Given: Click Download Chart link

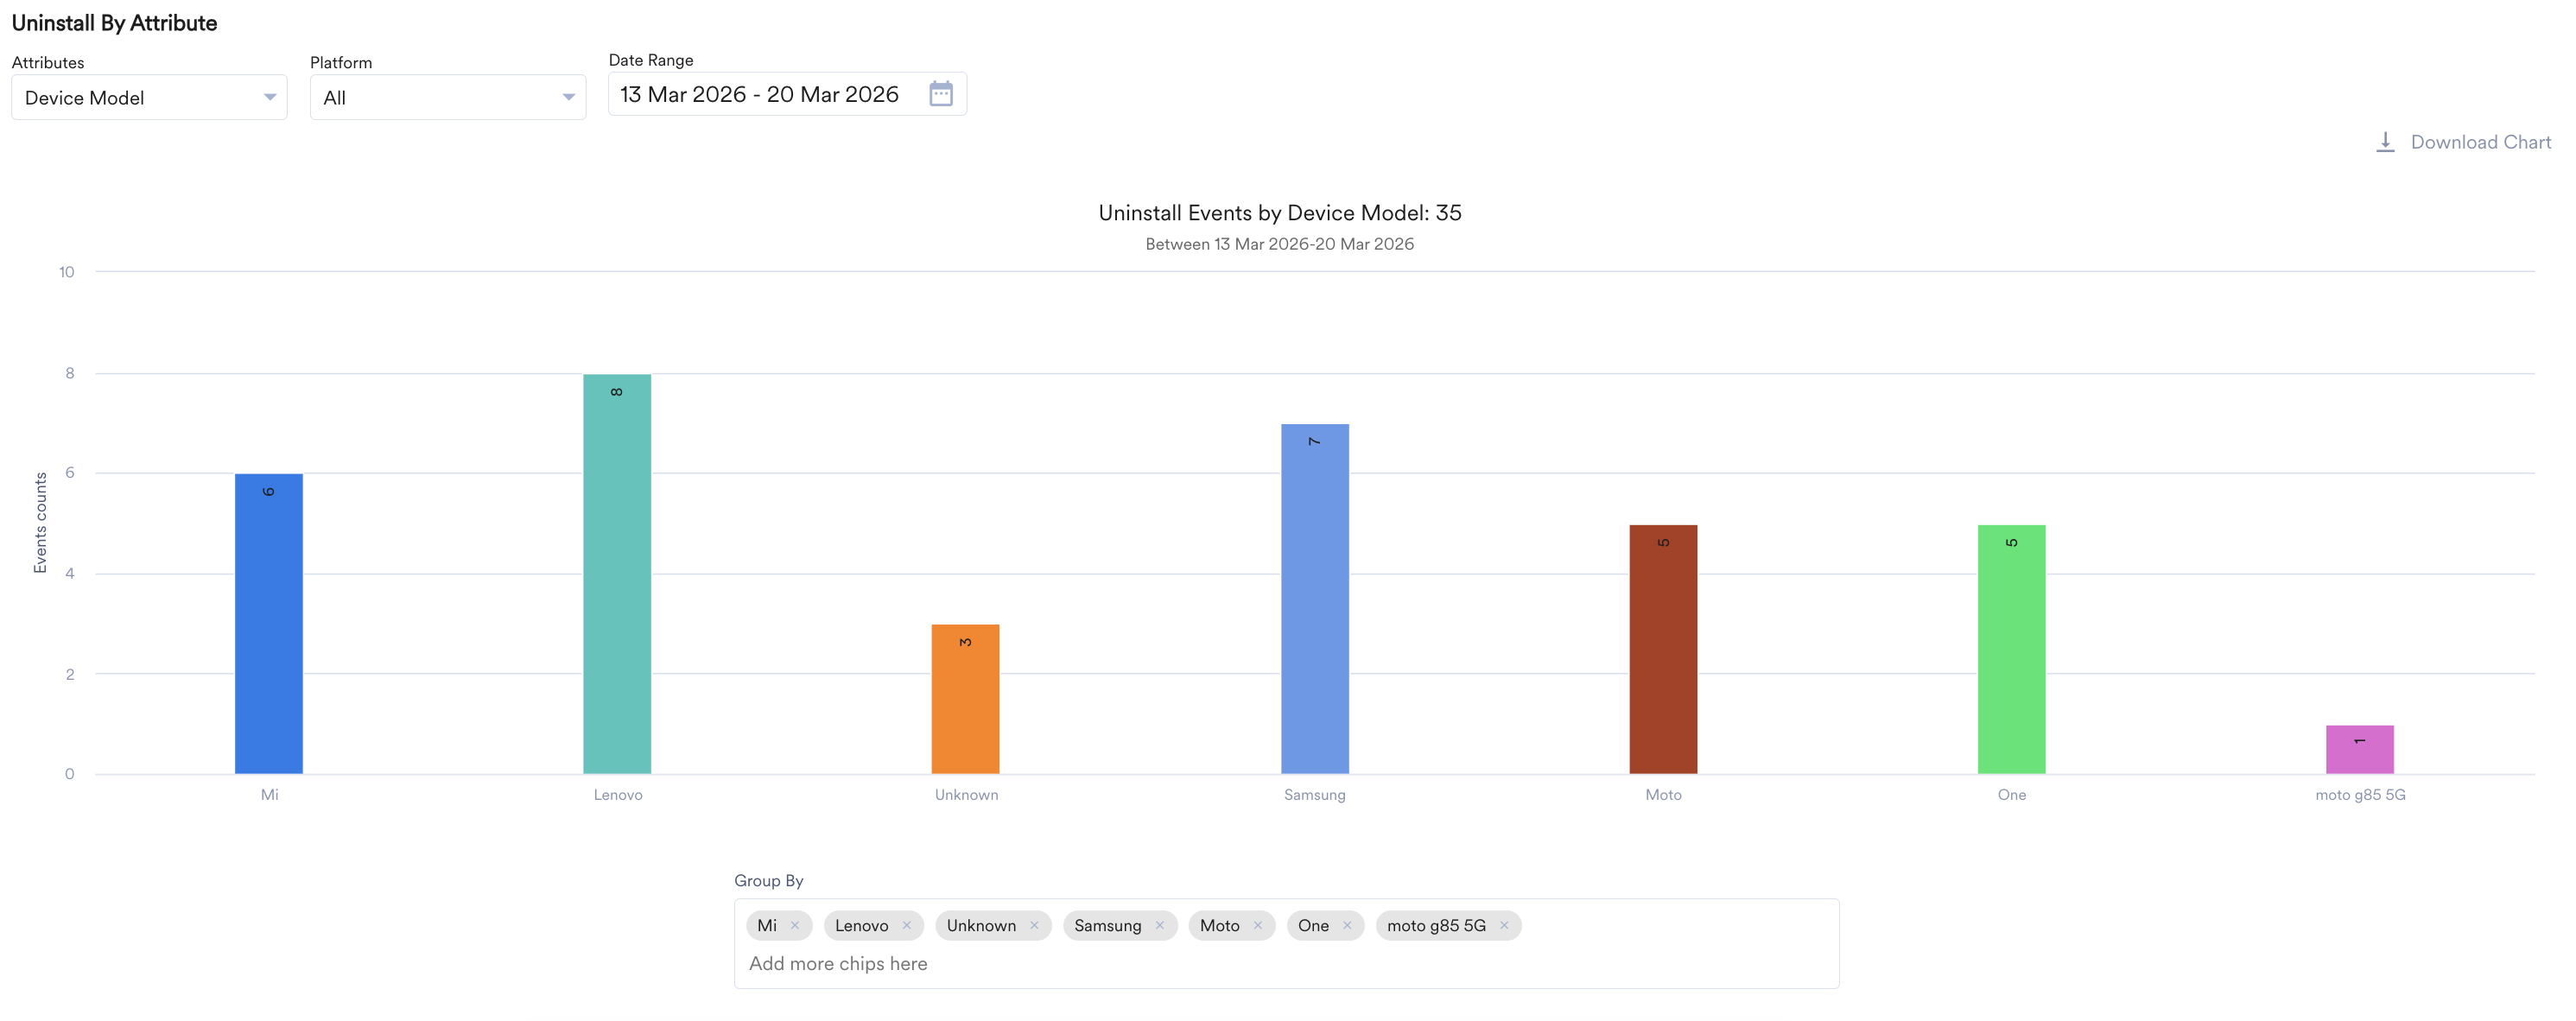Looking at the screenshot, I should [2480, 142].
